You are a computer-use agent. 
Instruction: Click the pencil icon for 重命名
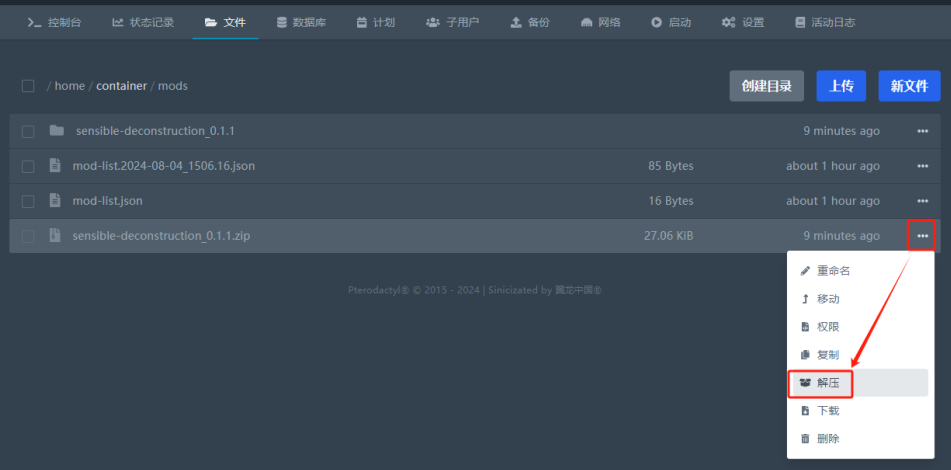[x=805, y=271]
